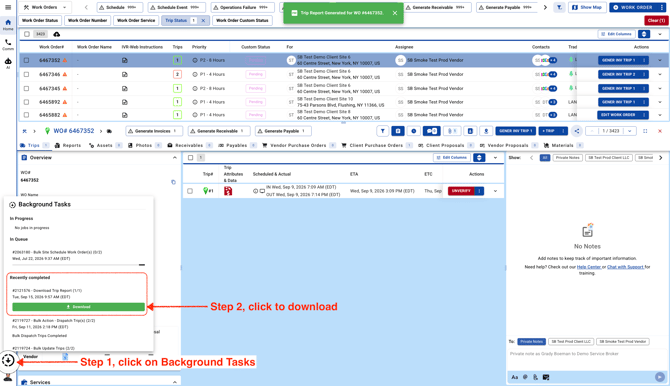
Task: Expand trip #1 row details chevron
Action: tap(495, 191)
